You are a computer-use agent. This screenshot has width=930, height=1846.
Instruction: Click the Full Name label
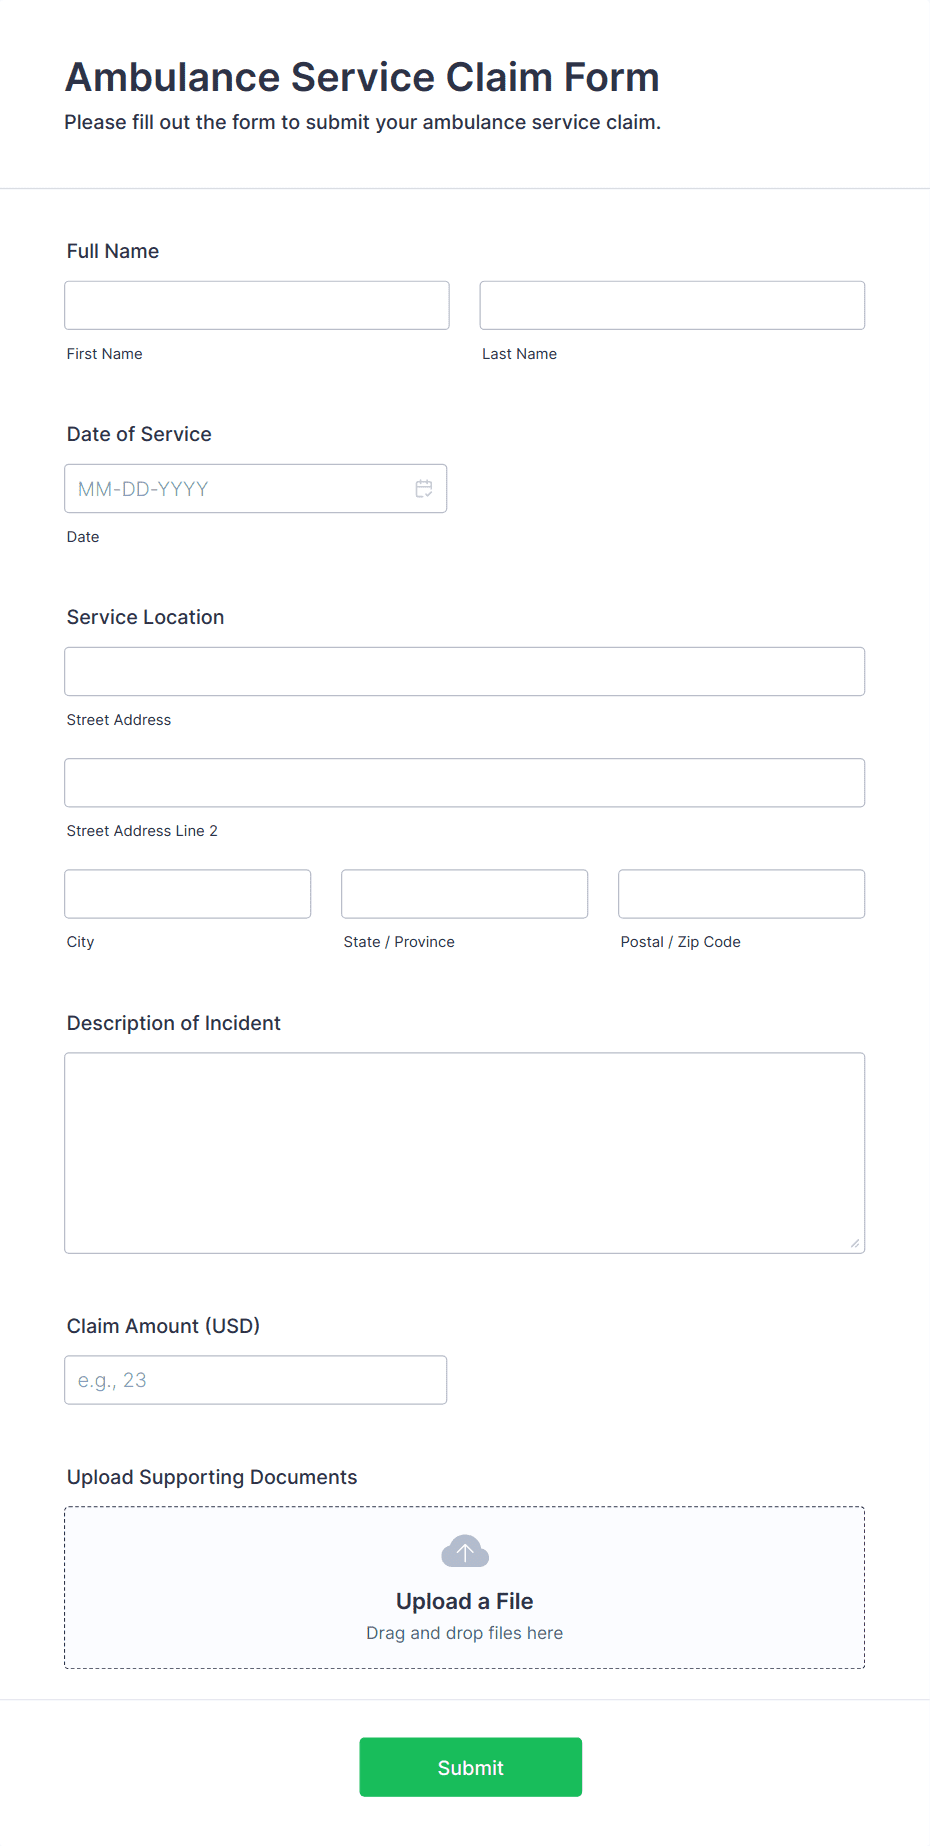point(113,251)
